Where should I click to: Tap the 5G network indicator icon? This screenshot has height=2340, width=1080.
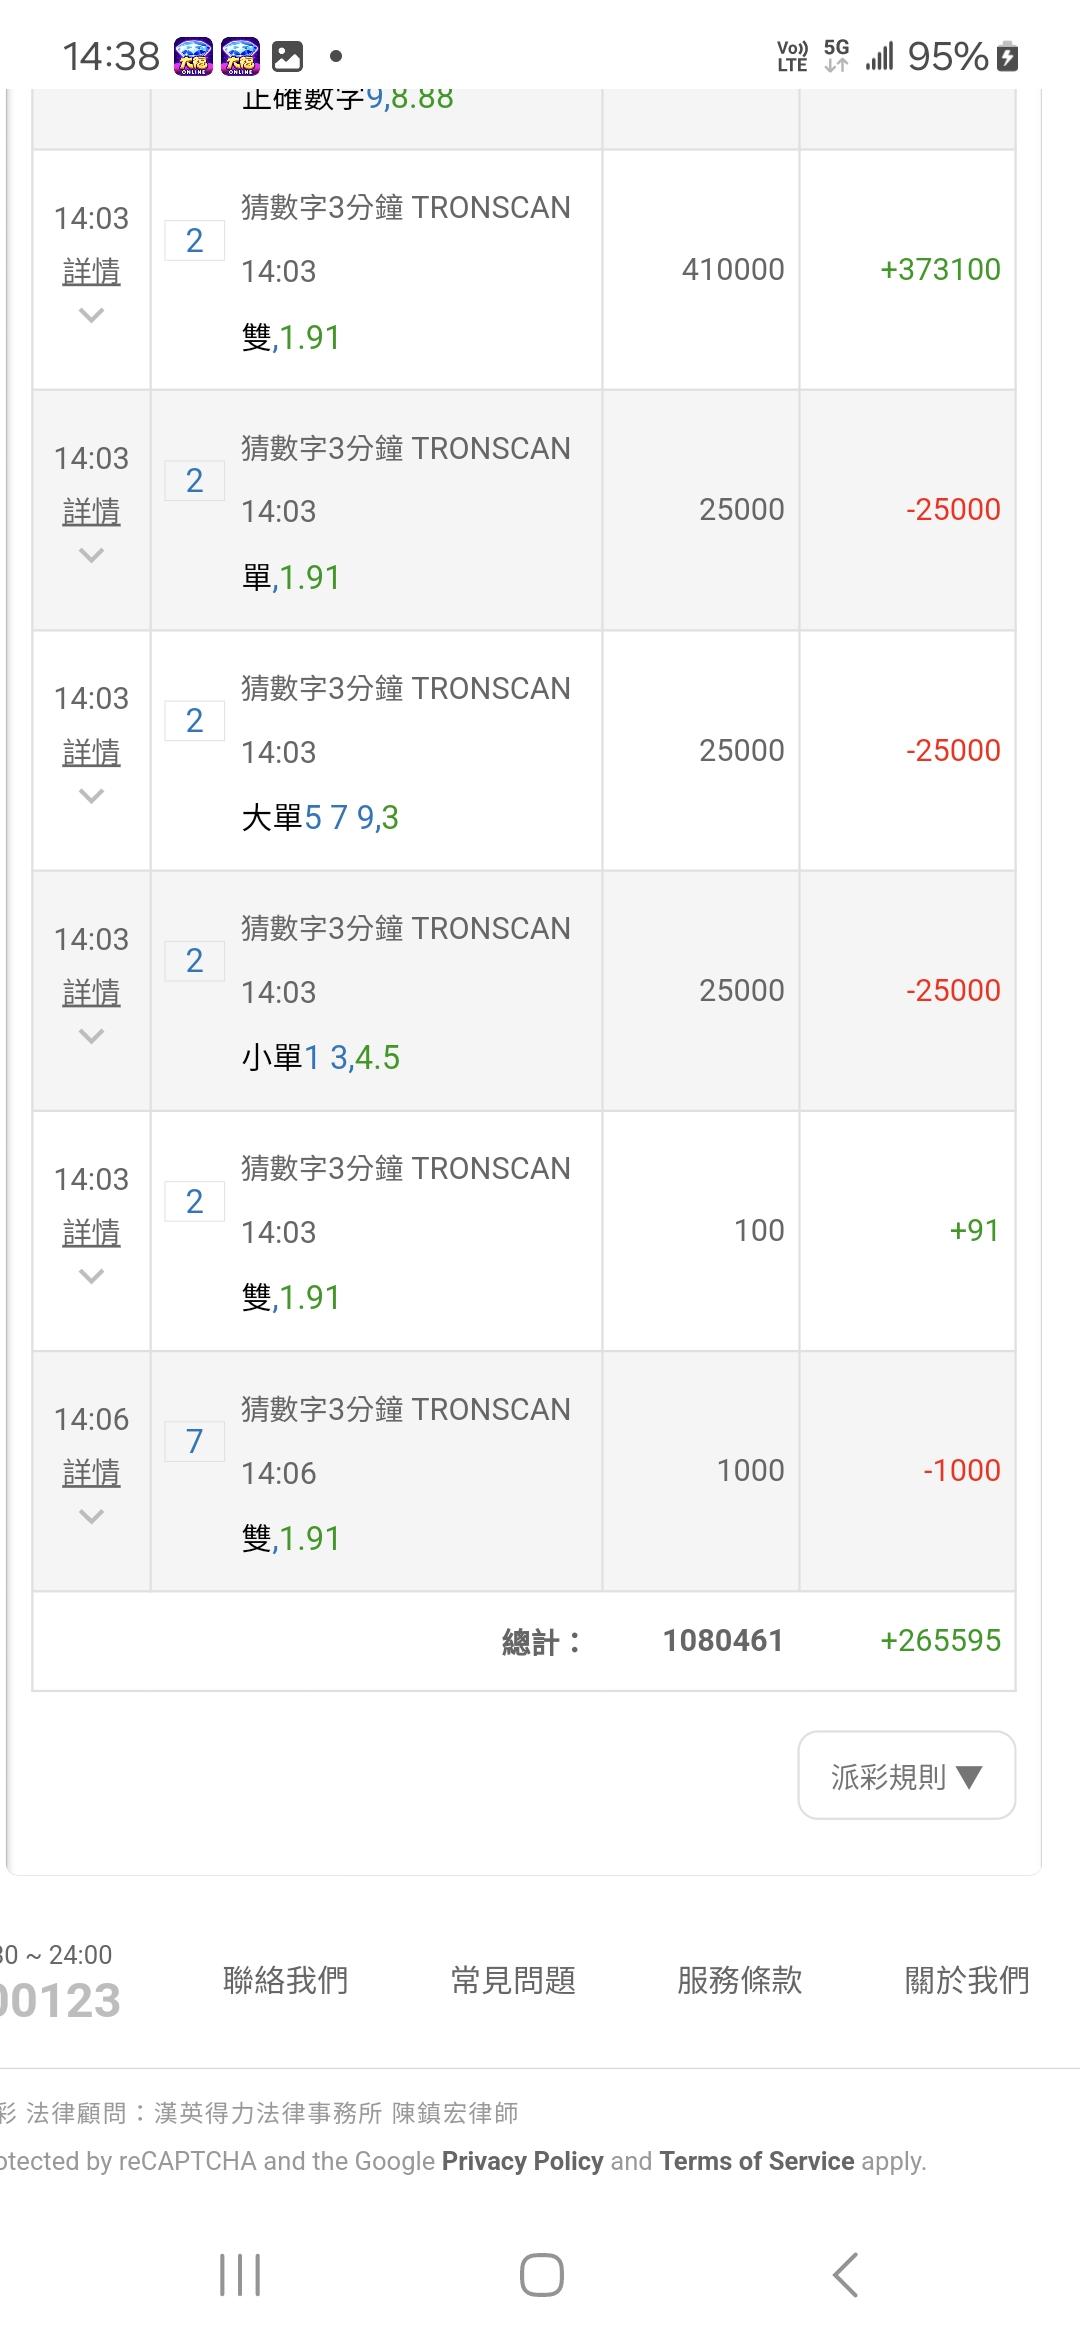tap(836, 56)
